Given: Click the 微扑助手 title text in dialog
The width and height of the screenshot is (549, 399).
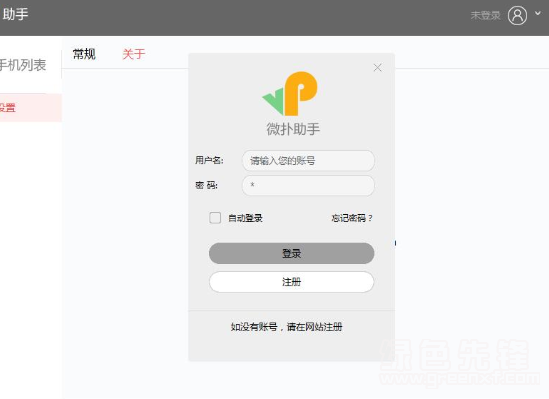Looking at the screenshot, I should click(x=293, y=129).
